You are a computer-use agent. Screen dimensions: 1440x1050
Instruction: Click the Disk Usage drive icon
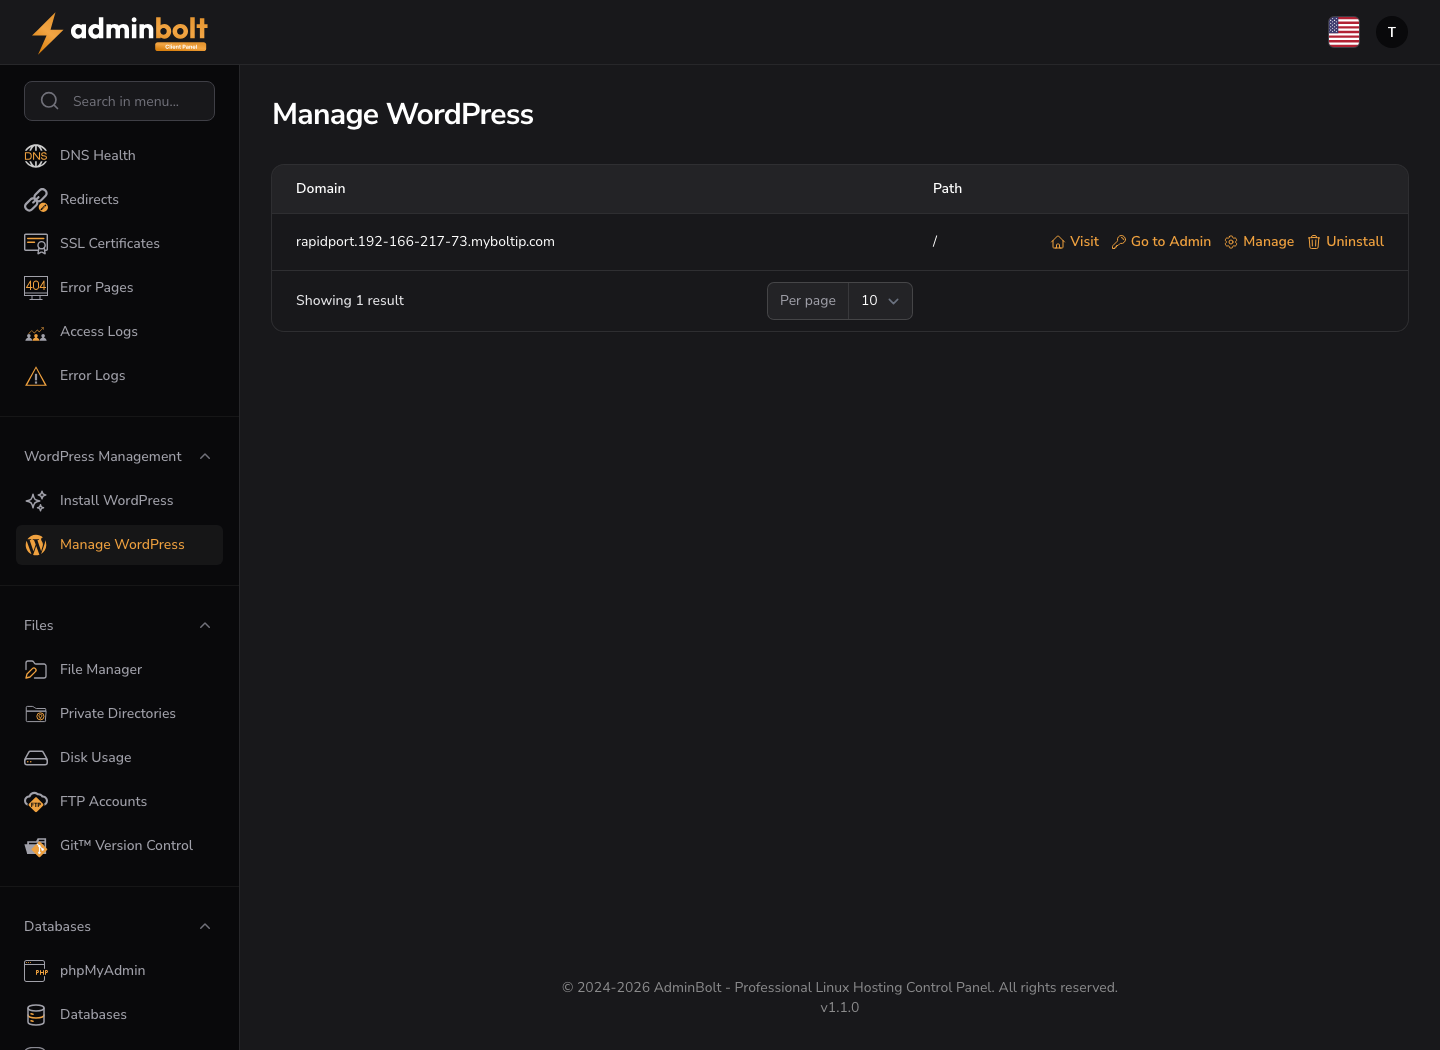pos(36,757)
